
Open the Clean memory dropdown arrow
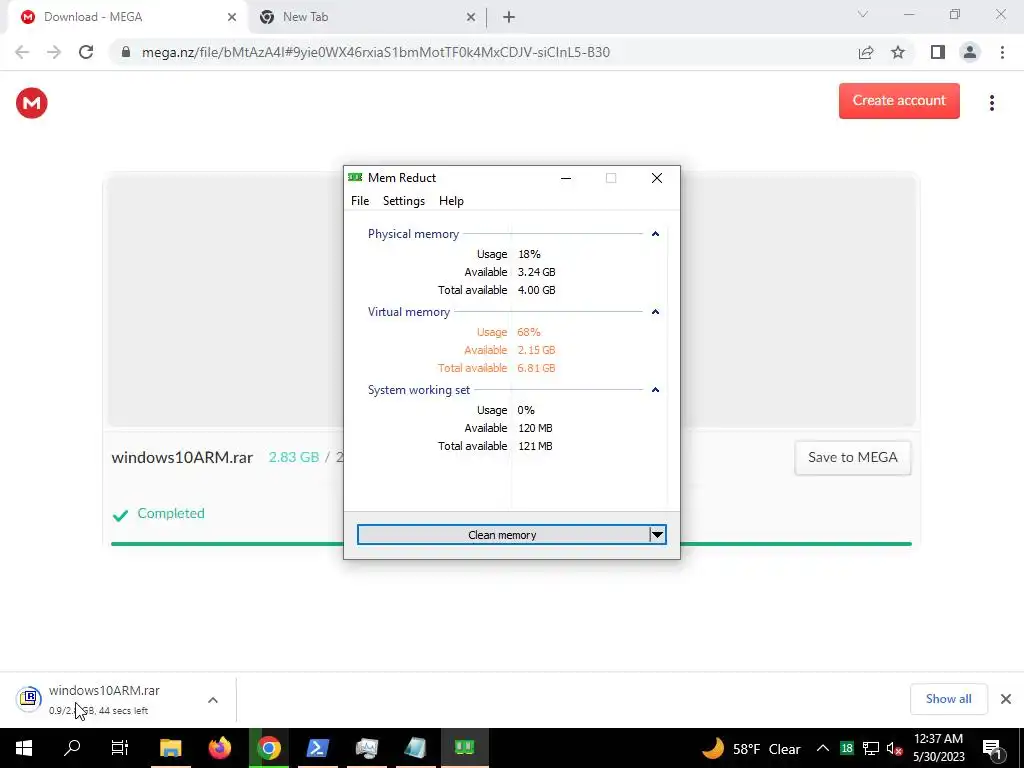657,535
